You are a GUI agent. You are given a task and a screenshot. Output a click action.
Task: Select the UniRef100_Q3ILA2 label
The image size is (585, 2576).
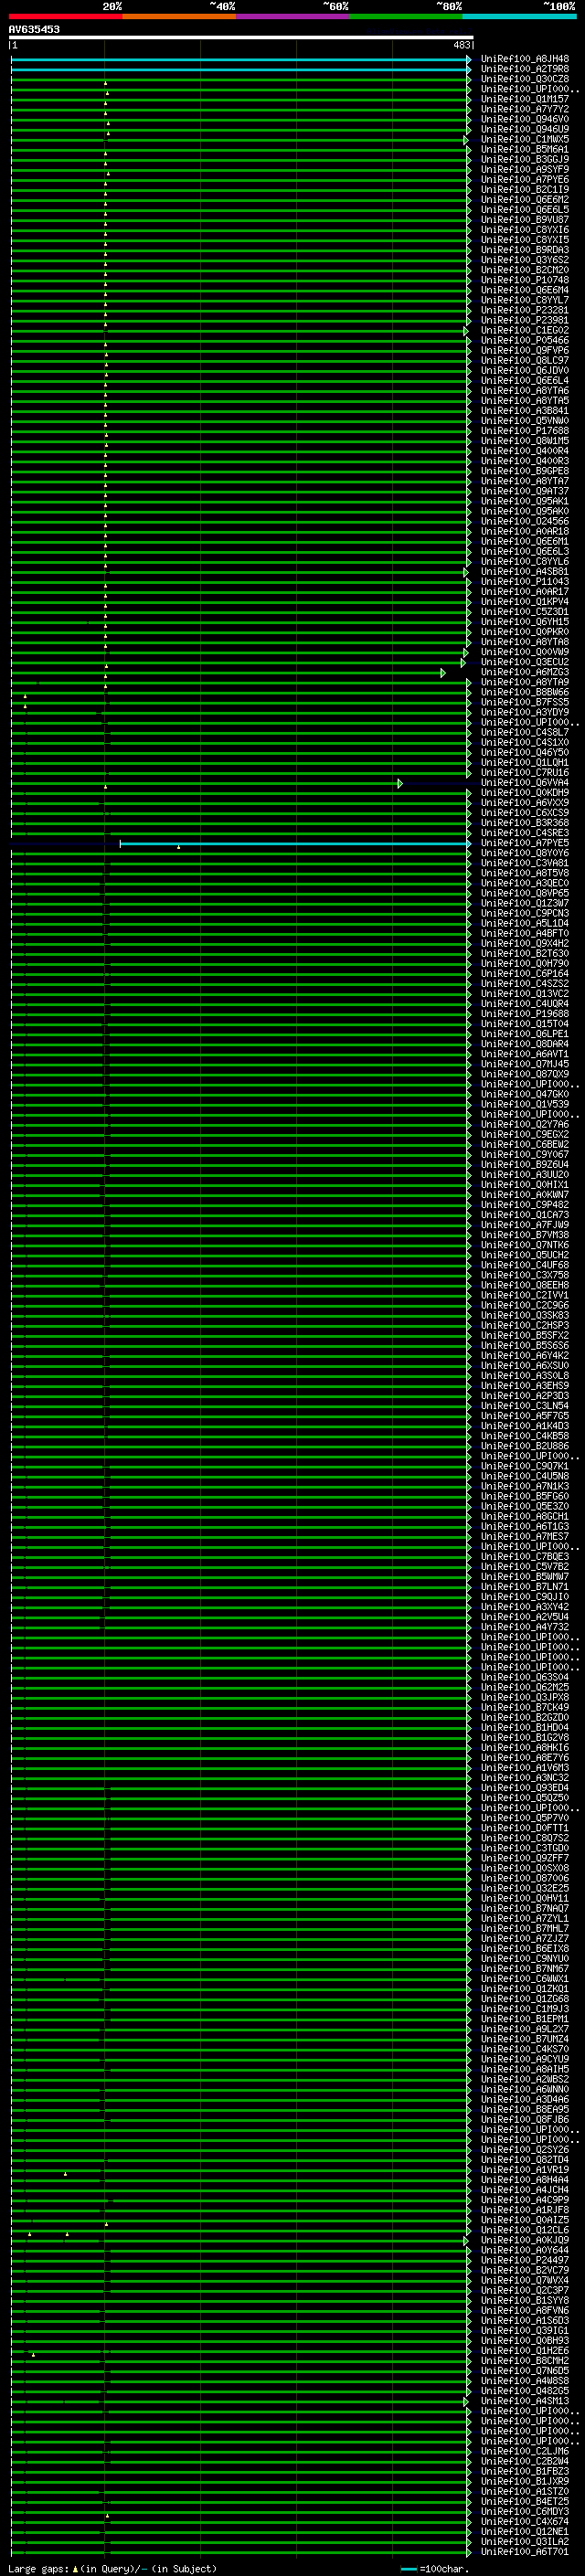tap(524, 2541)
